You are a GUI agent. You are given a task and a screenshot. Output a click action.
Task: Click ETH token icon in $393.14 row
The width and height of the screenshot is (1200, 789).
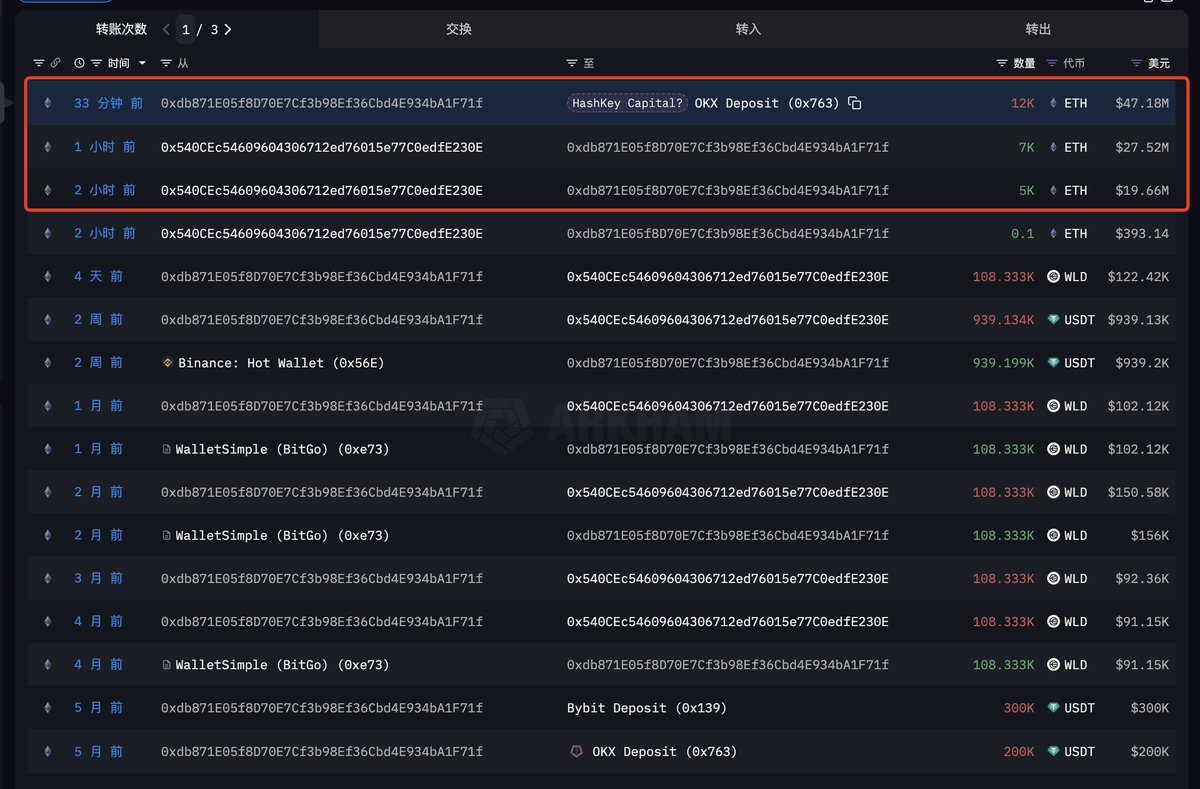click(x=1053, y=233)
